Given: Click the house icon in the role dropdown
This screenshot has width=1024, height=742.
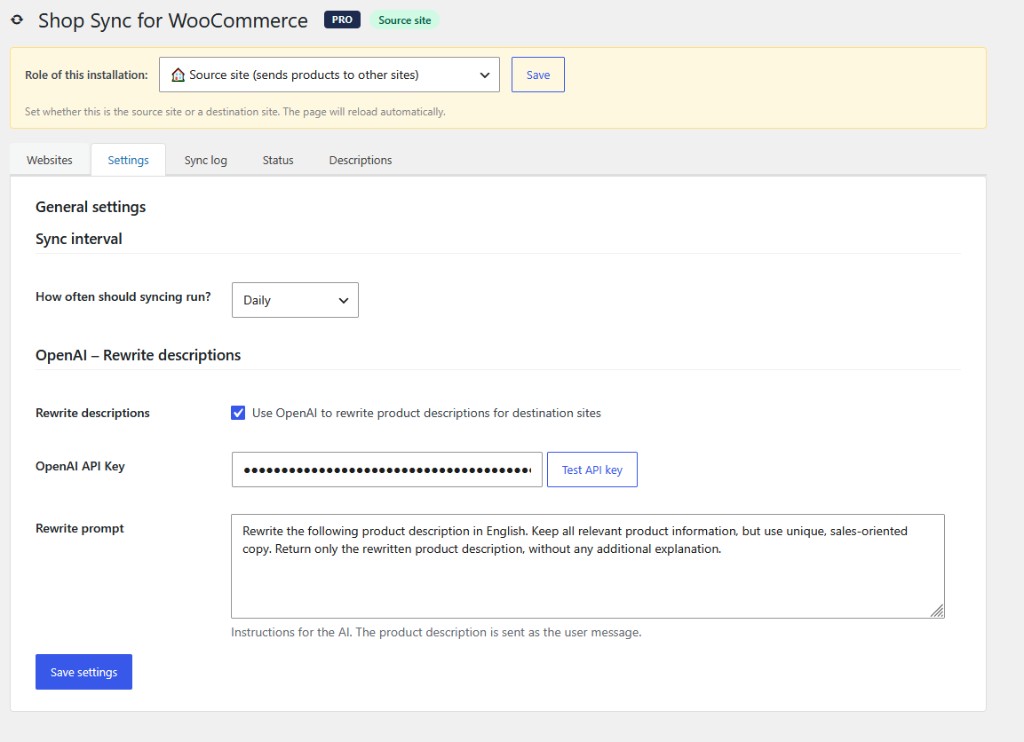Looking at the screenshot, I should point(178,75).
